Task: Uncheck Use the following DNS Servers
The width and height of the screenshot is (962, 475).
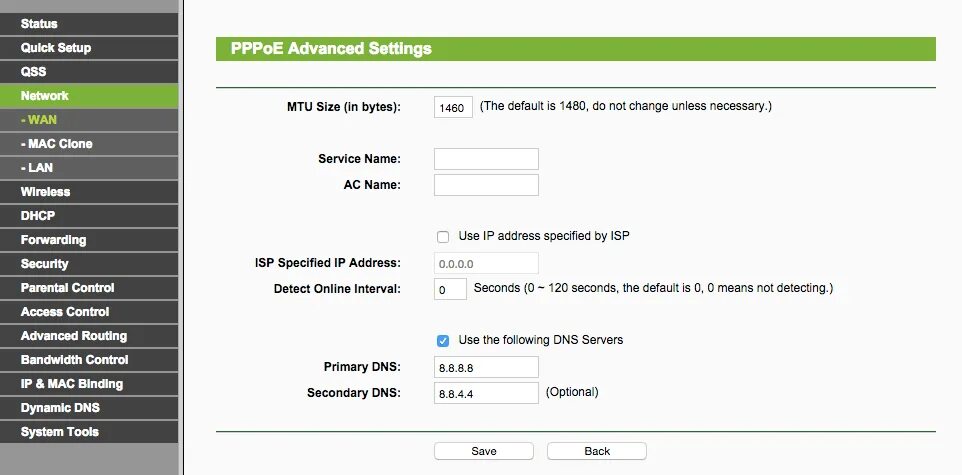Action: [443, 341]
